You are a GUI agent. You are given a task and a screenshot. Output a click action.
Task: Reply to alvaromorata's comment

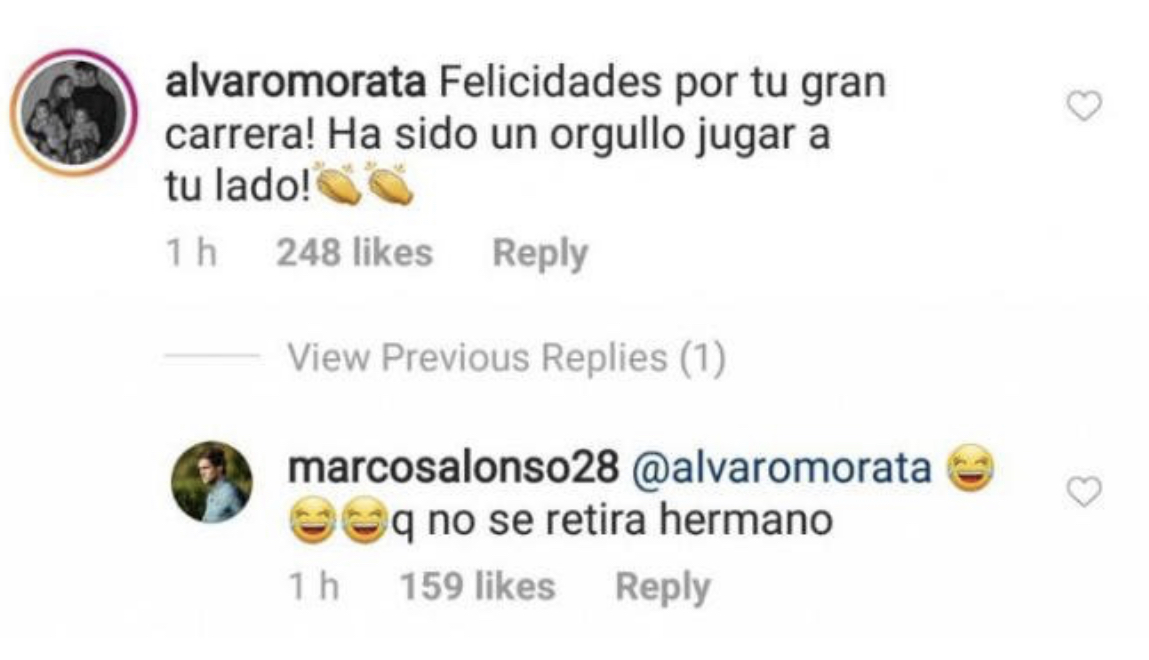(x=540, y=254)
